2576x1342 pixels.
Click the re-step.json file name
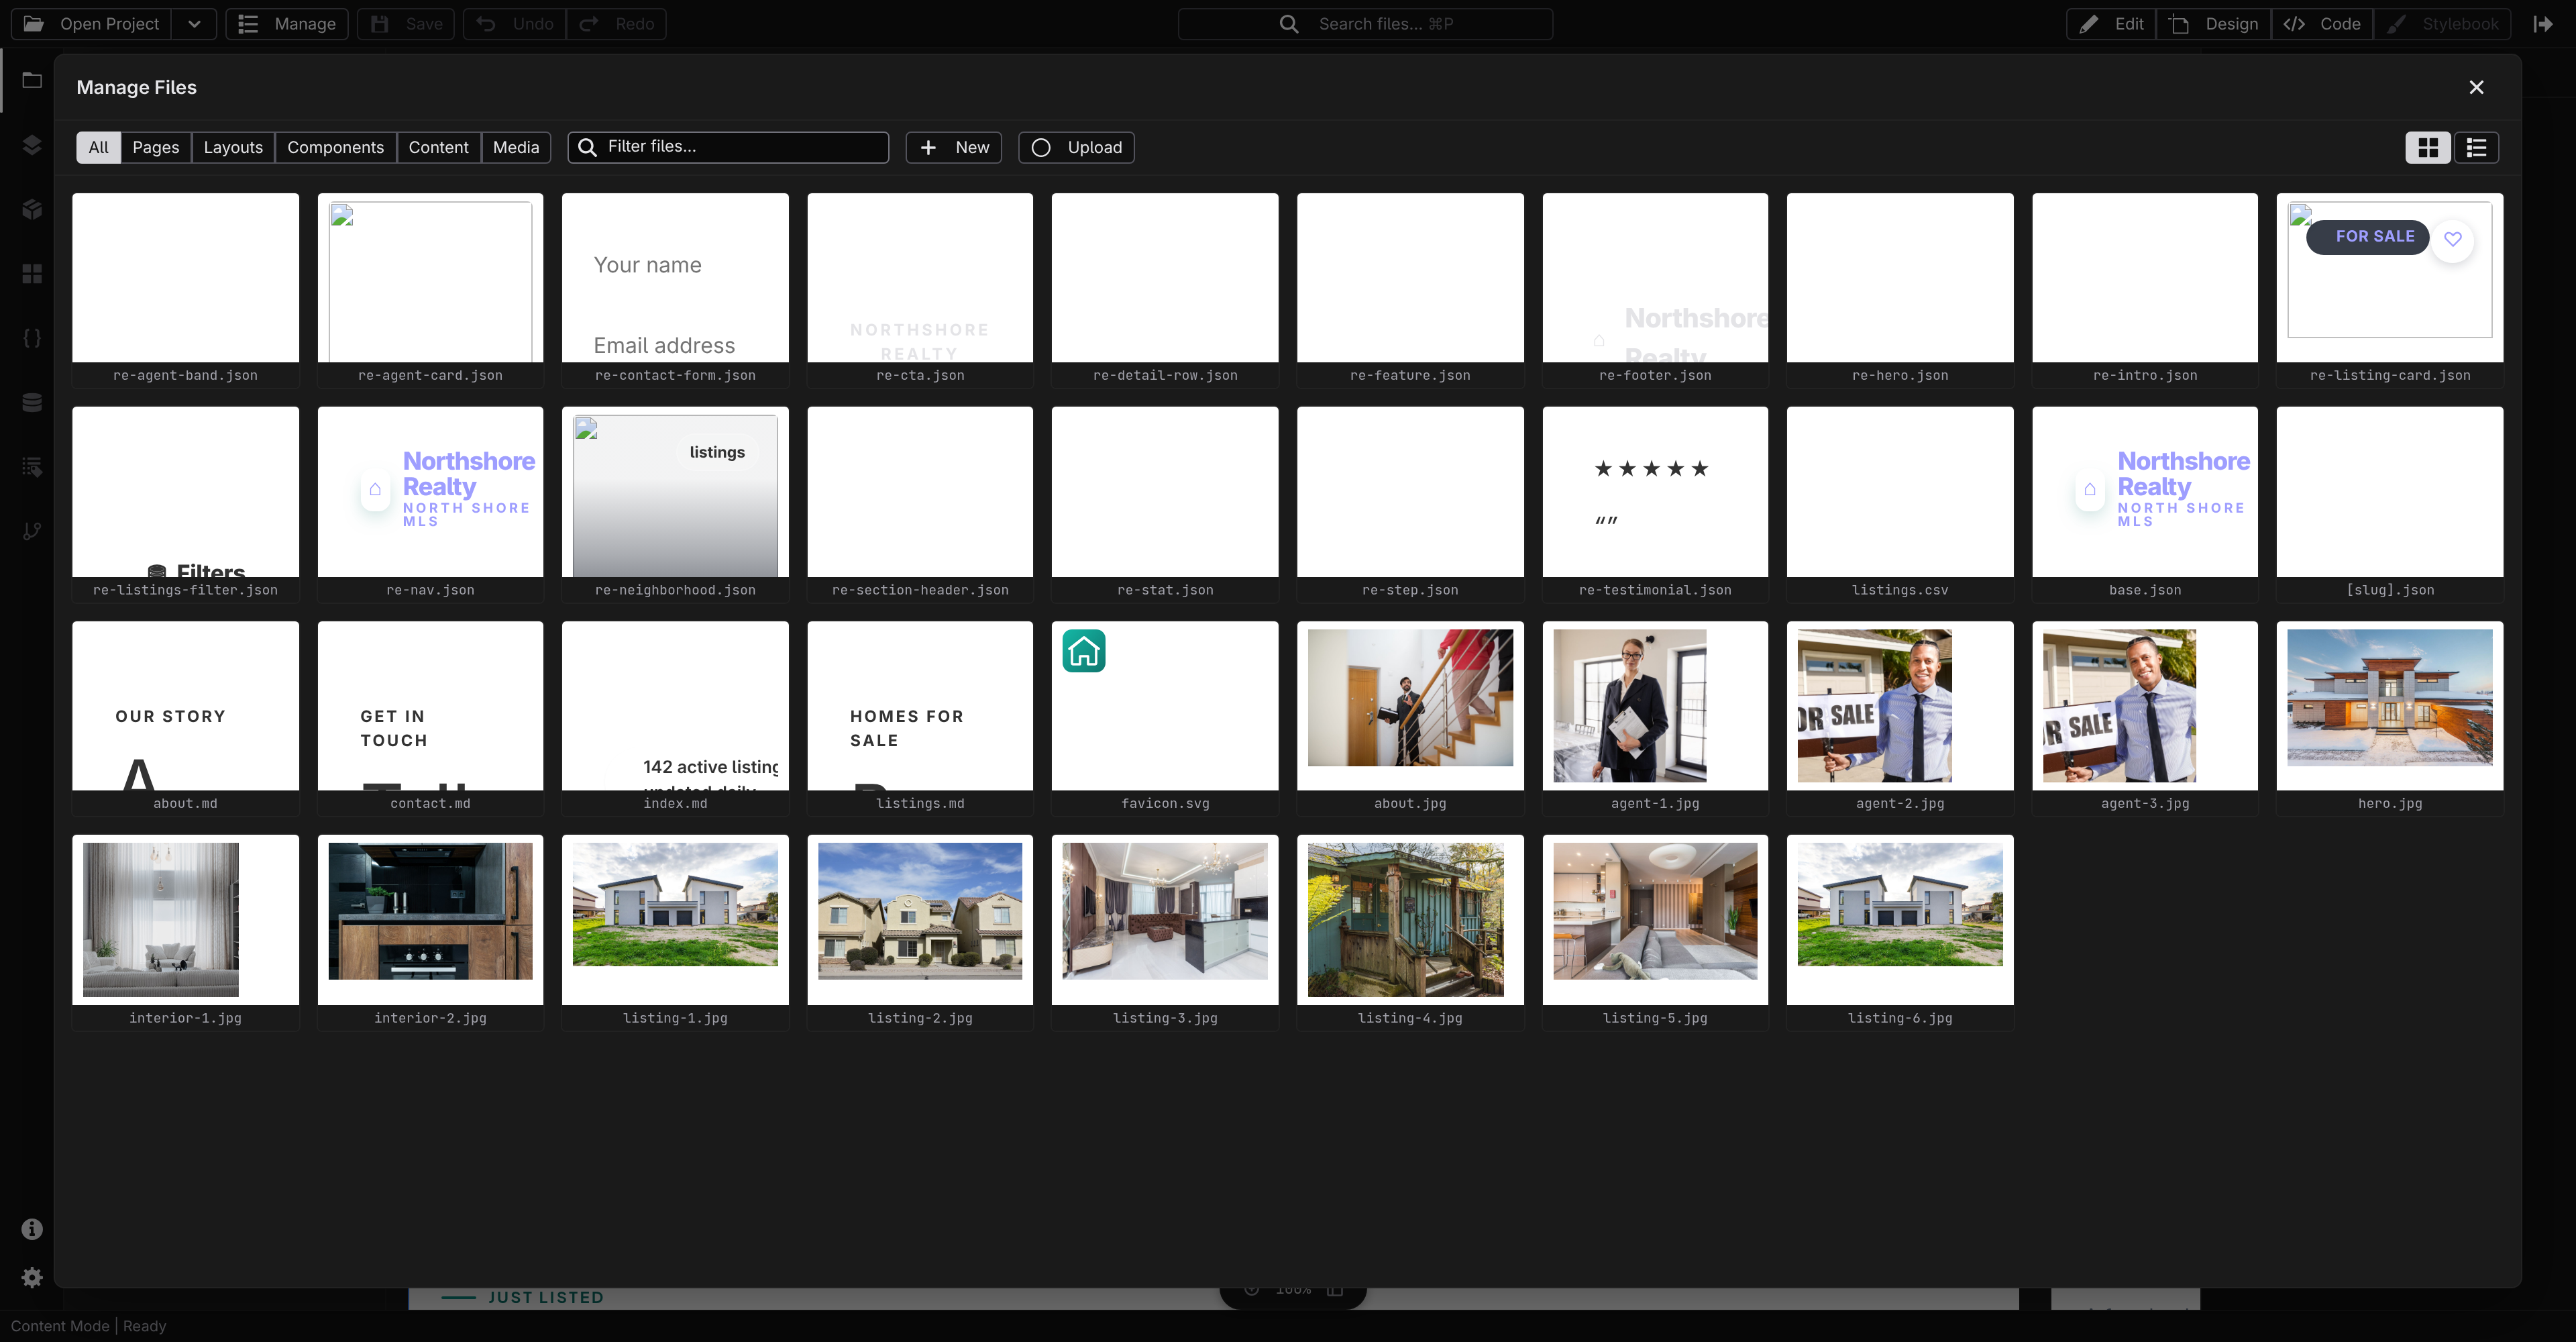pyautogui.click(x=1410, y=590)
